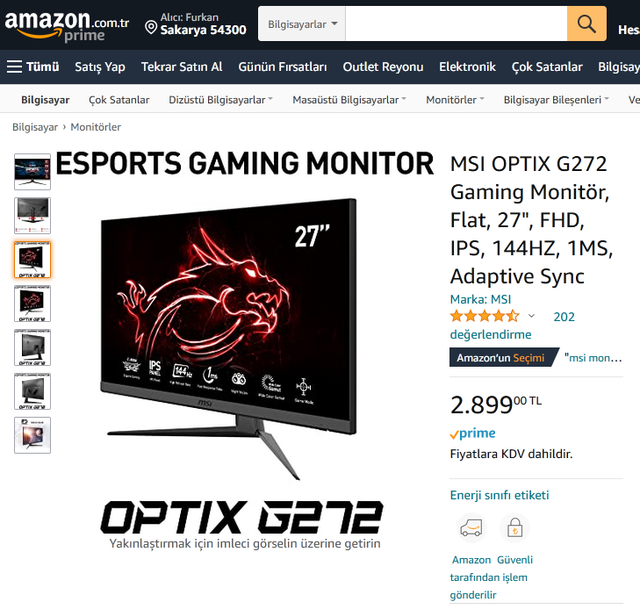Click the Amazon delivery truck icon
Viewport: 640px width, 615px height.
(471, 528)
